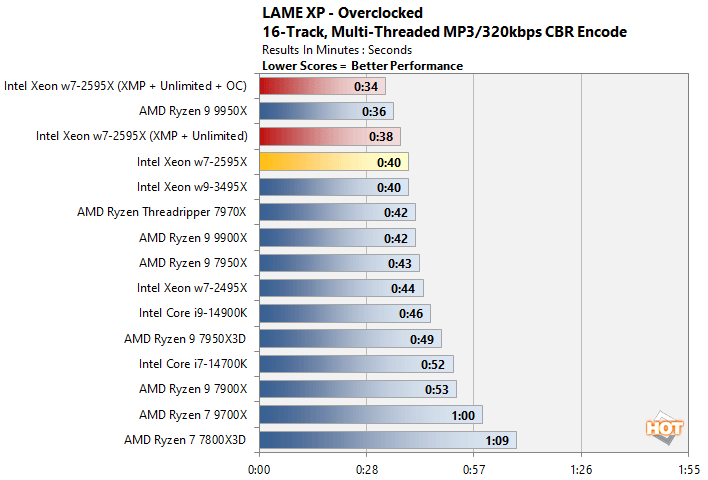This screenshot has width=708, height=480.
Task: Select the Intel Core i7-14700K label
Action: (193, 364)
